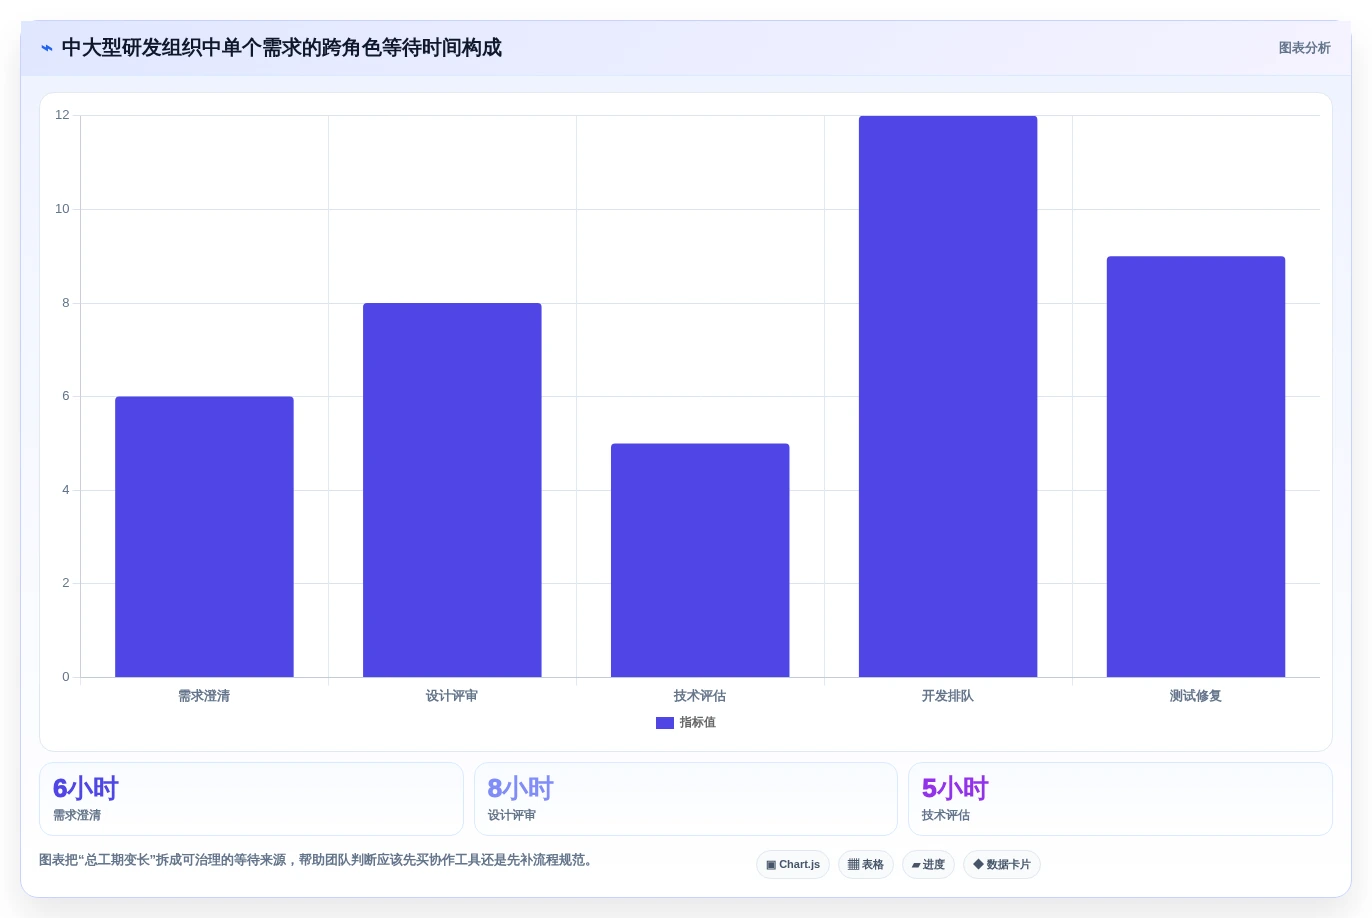This screenshot has height=918, width=1372.
Task: Select the 设计评审 bar in the chart
Action: coord(452,490)
